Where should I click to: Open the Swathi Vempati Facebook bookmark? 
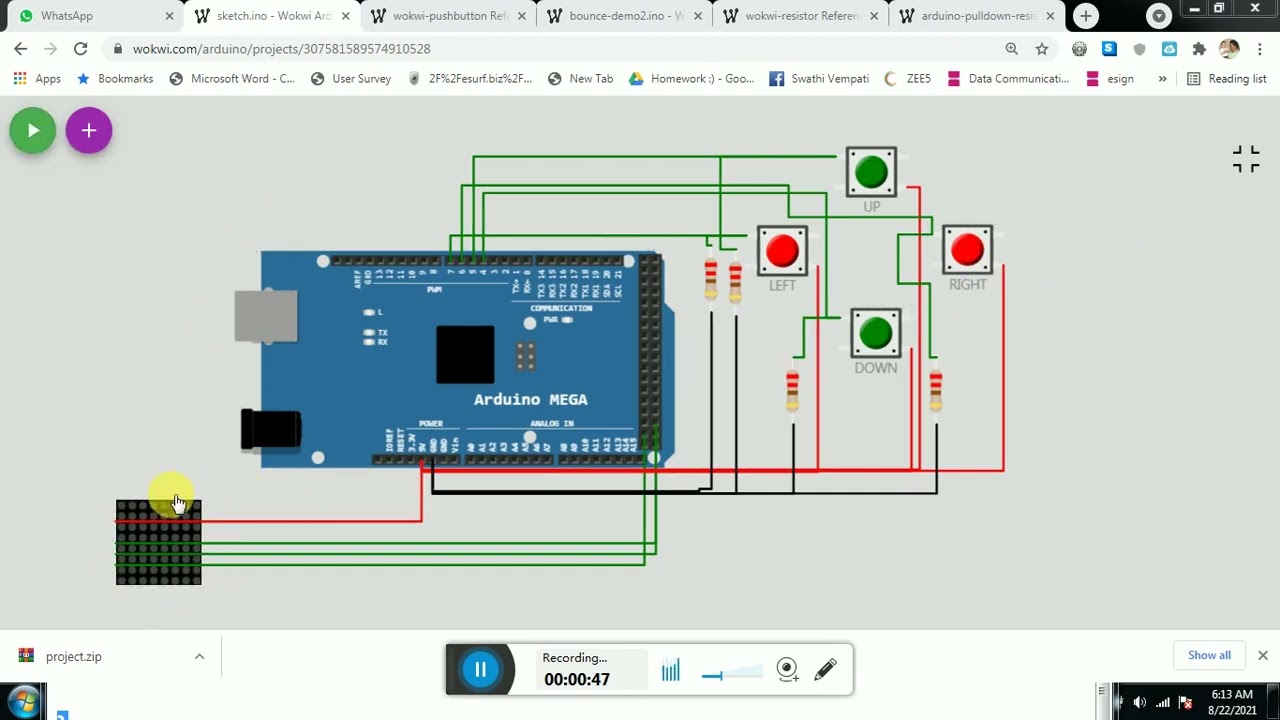(x=819, y=78)
